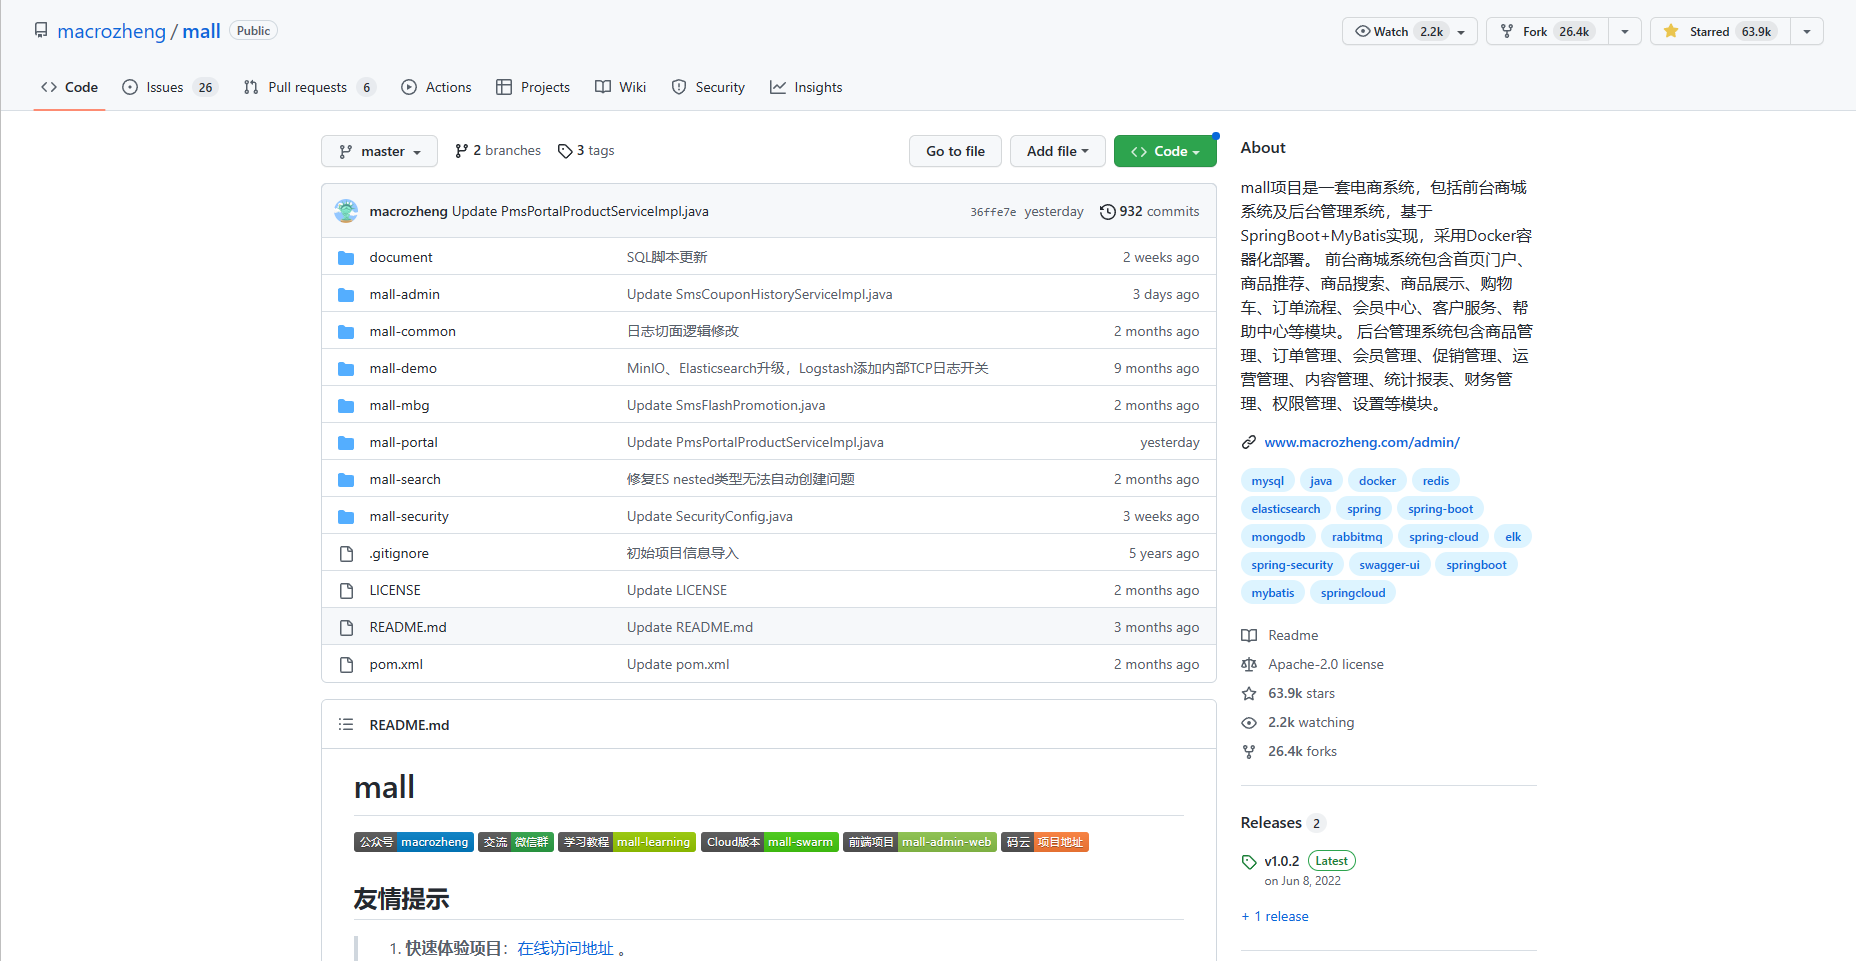Open README table of contents list icon
This screenshot has width=1856, height=961.
pos(346,724)
